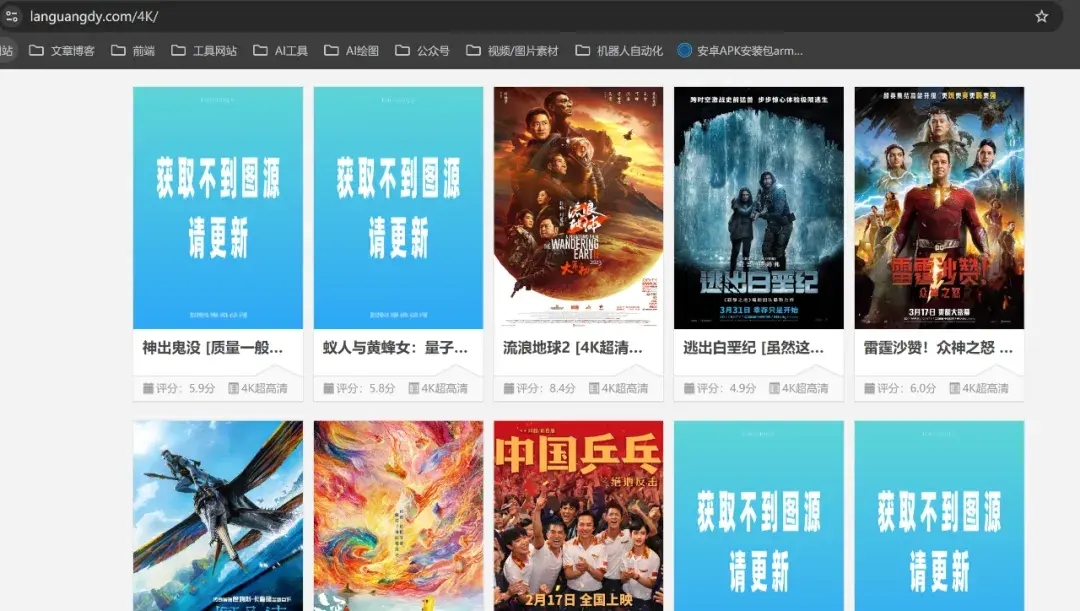The height and width of the screenshot is (611, 1080).
Task: Click the folder icon beside 机器人自动化 bookmark
Action: pos(580,50)
